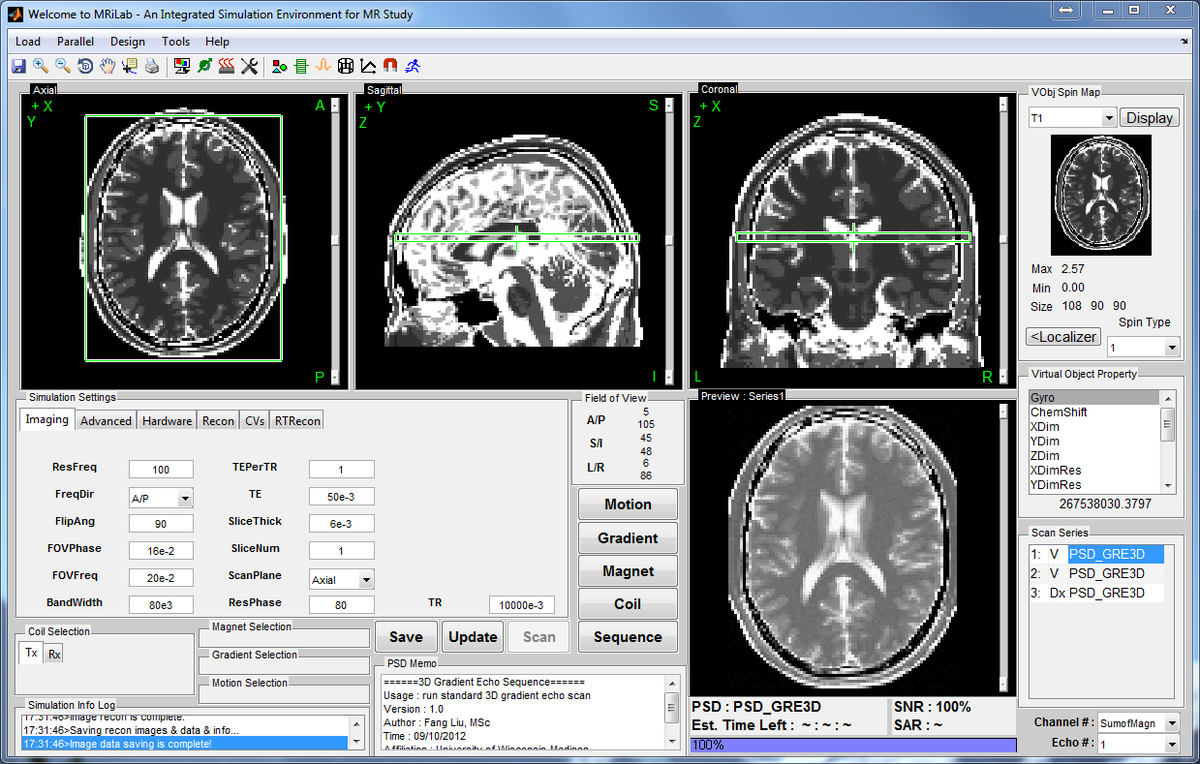Expand the T1 spin map dropdown
This screenshot has height=764, width=1200.
point(1072,118)
